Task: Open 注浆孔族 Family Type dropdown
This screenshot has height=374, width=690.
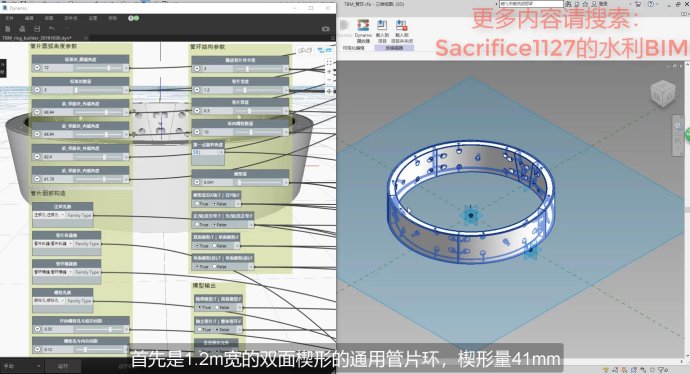Action: (49, 215)
